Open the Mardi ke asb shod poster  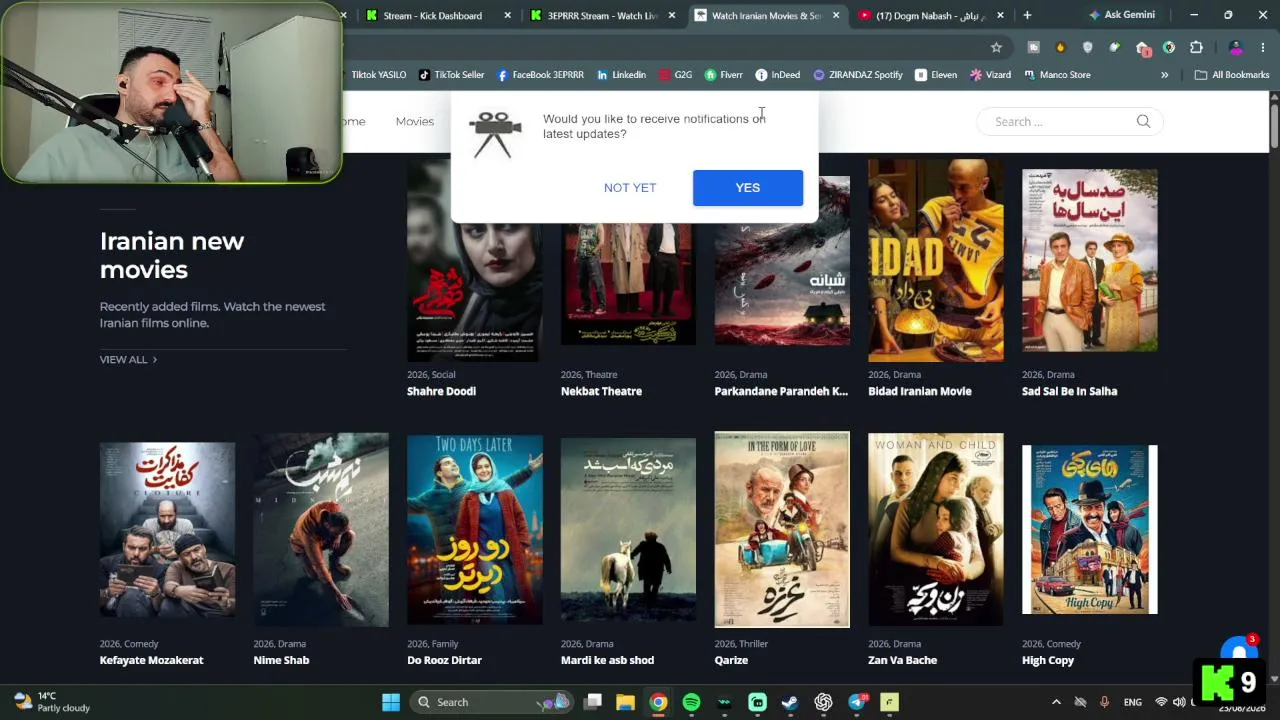pos(628,530)
